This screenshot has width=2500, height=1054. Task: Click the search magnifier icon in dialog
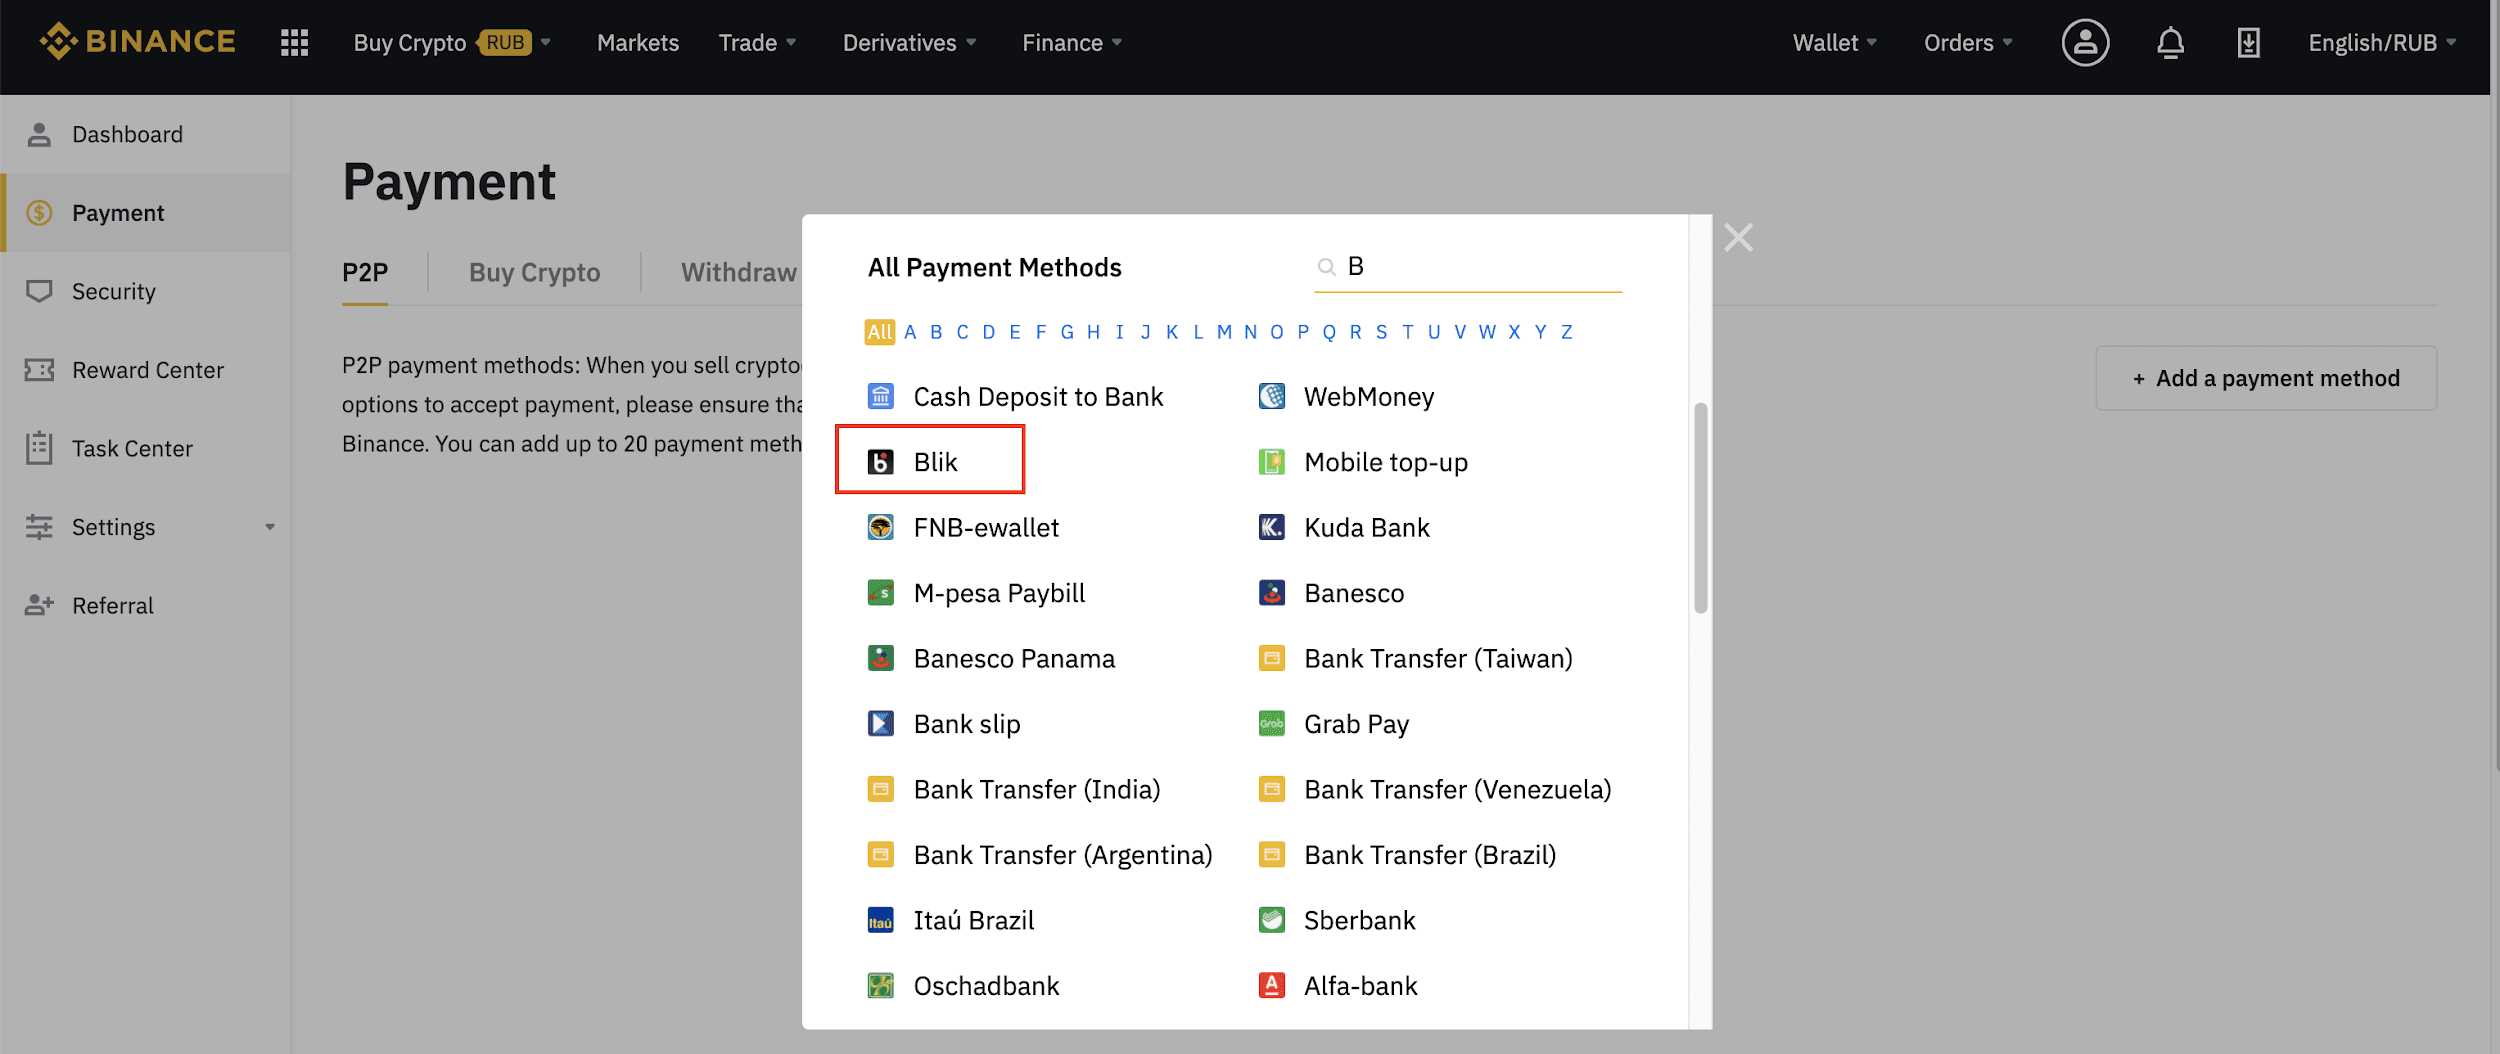[x=1326, y=267]
